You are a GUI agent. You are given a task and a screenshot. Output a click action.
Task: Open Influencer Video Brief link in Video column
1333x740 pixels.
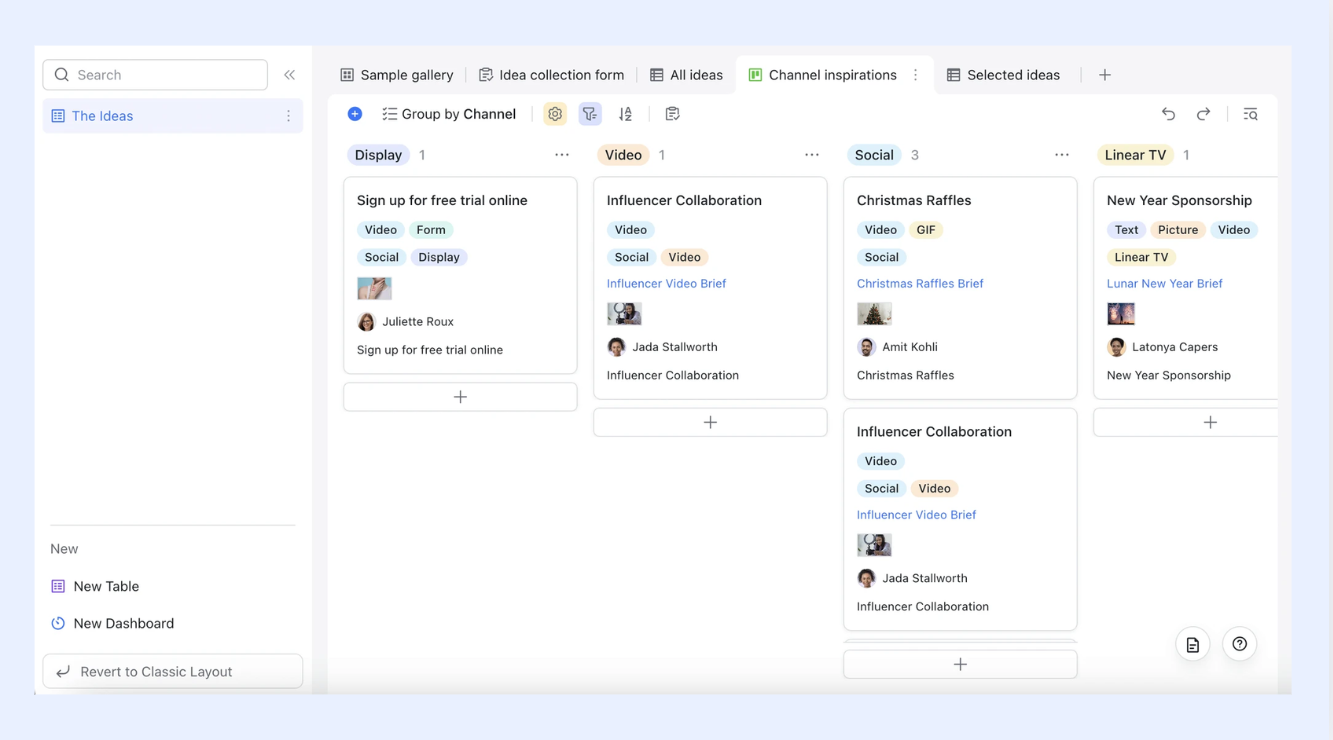tap(666, 283)
